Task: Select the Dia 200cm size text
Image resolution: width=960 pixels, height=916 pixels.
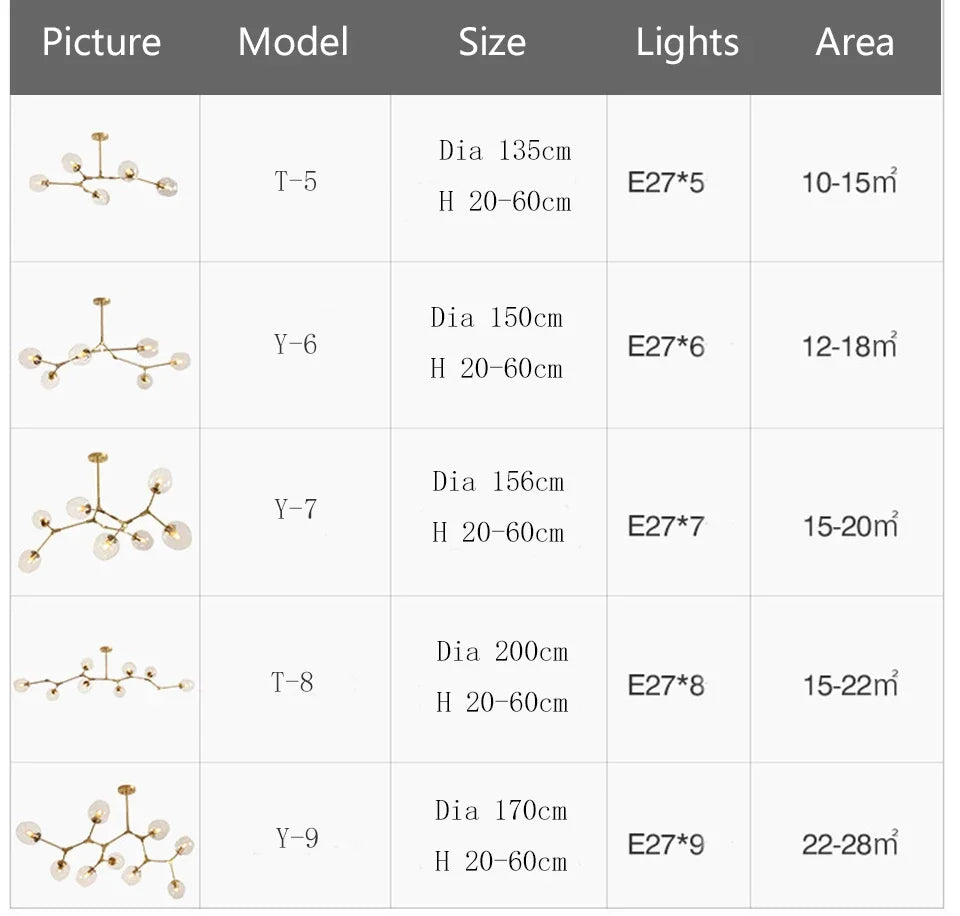Action: [502, 652]
